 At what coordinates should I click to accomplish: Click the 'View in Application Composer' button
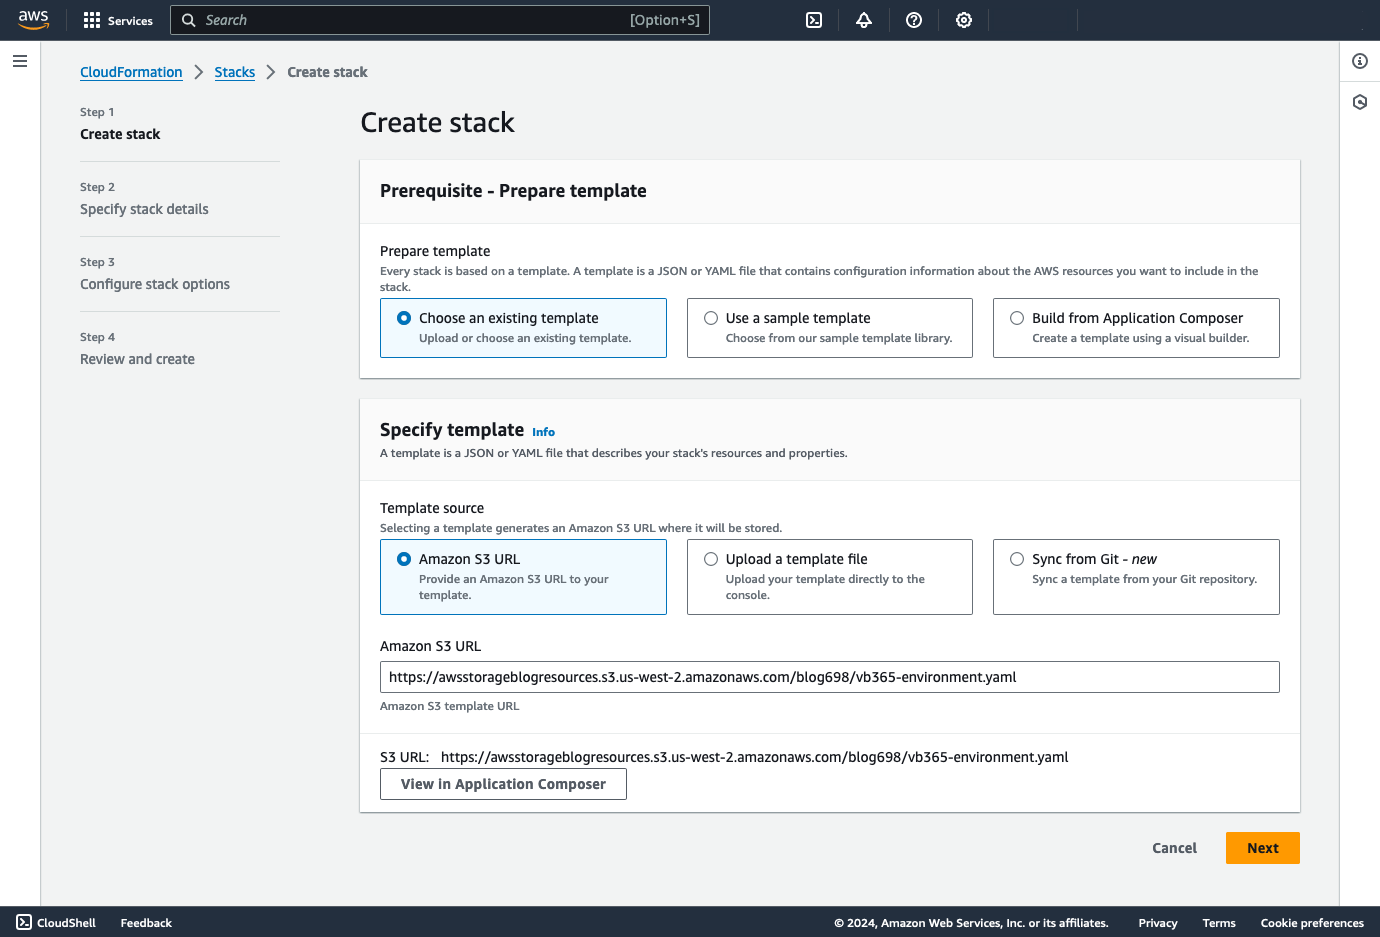point(503,784)
